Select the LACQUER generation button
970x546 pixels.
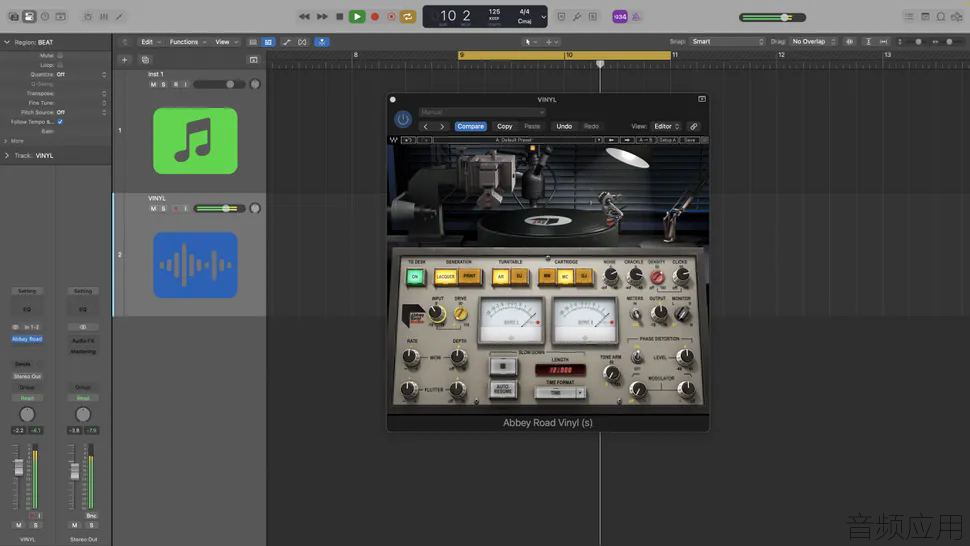point(445,276)
